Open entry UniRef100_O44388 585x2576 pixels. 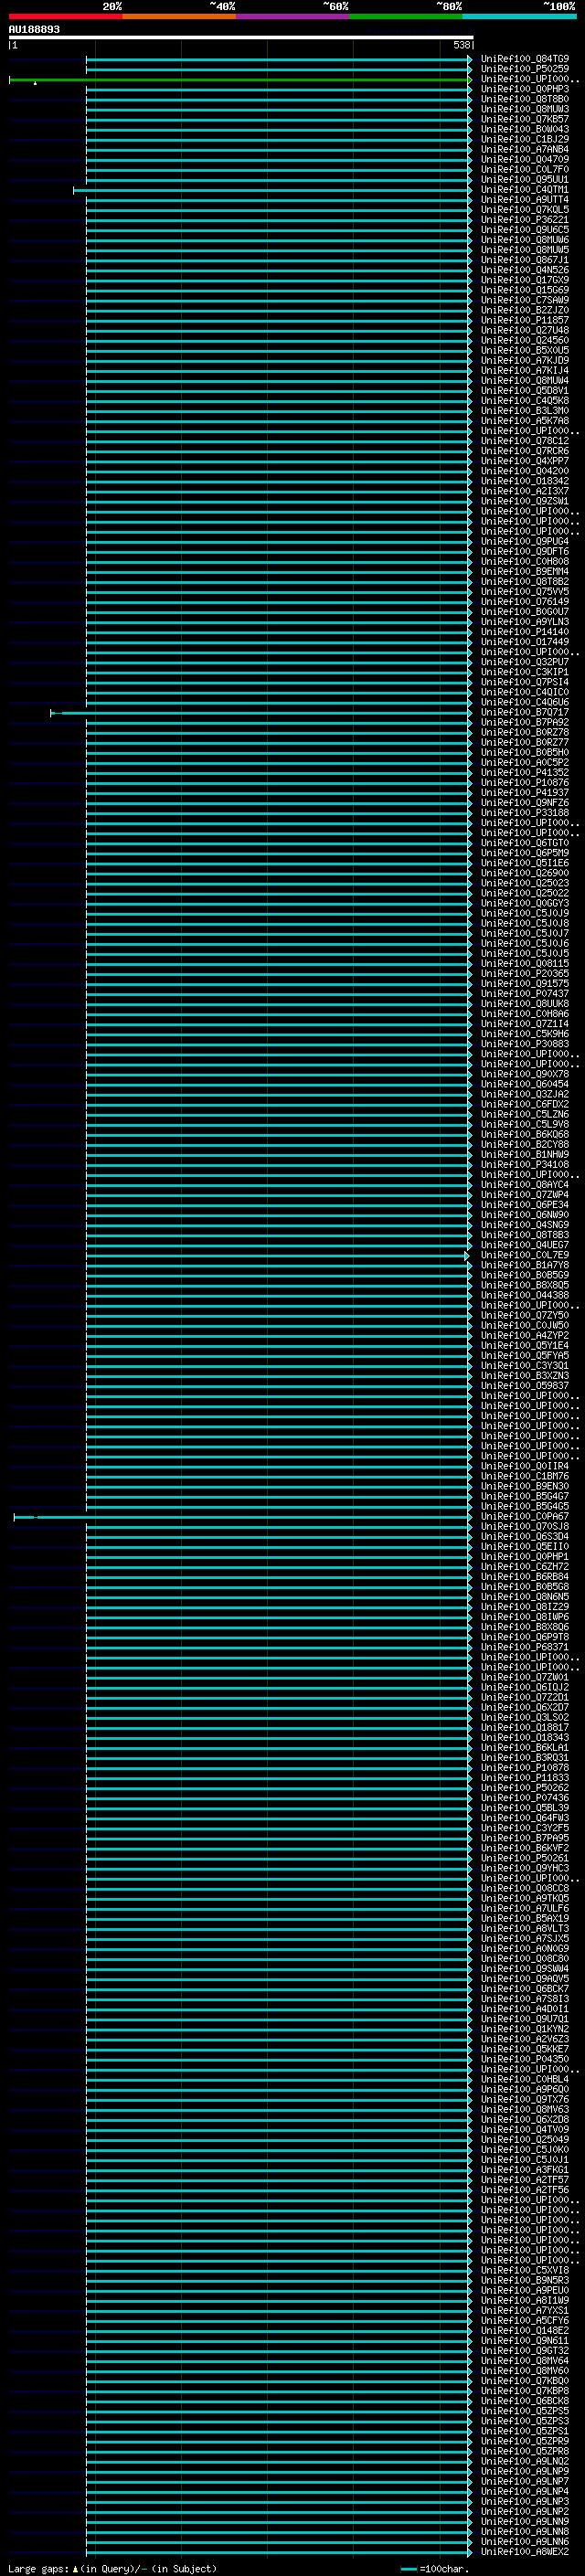coord(524,1296)
